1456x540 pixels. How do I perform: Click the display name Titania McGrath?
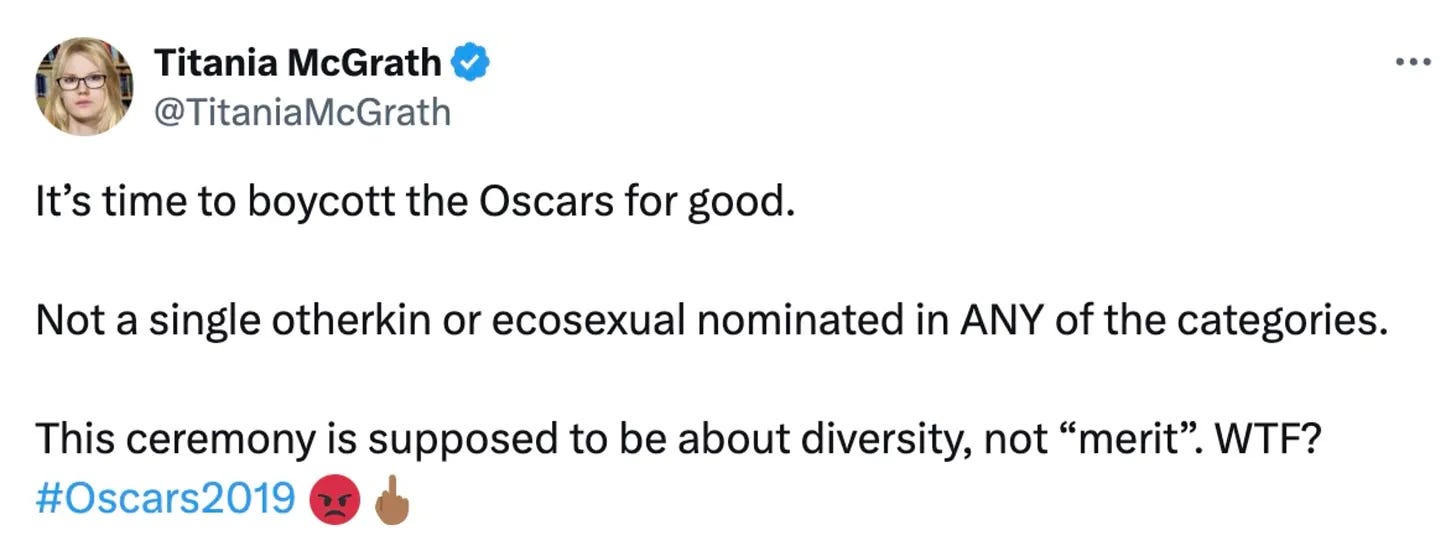click(x=298, y=63)
